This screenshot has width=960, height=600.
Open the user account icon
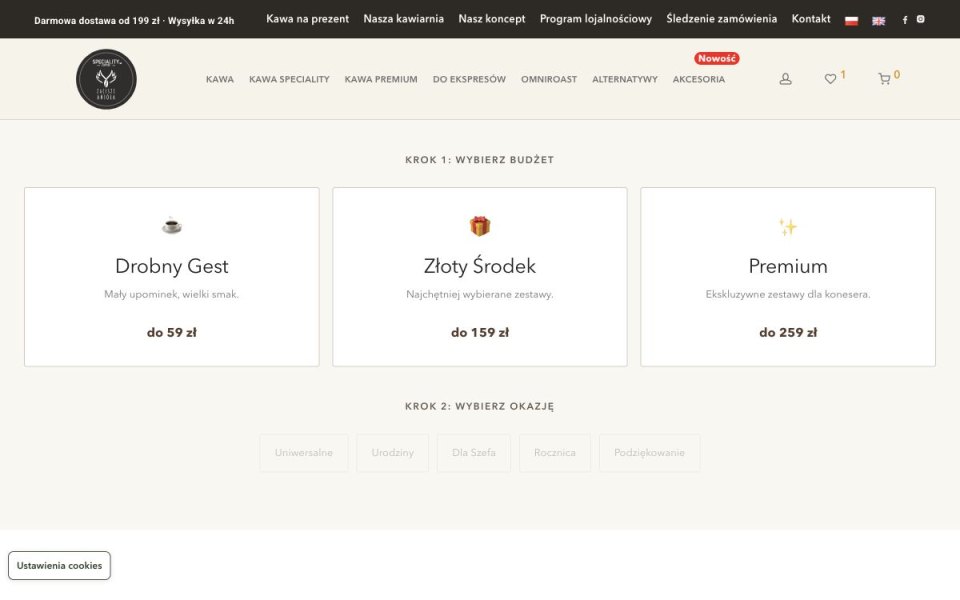coord(786,79)
